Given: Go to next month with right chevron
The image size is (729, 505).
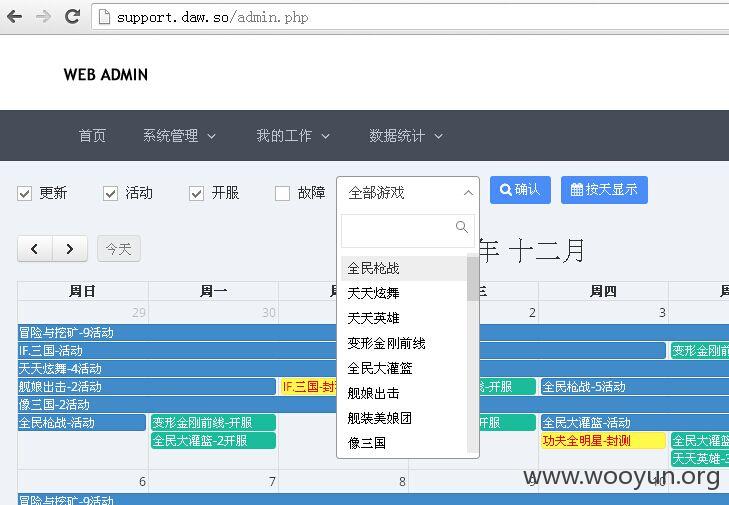Looking at the screenshot, I should pyautogui.click(x=70, y=249).
